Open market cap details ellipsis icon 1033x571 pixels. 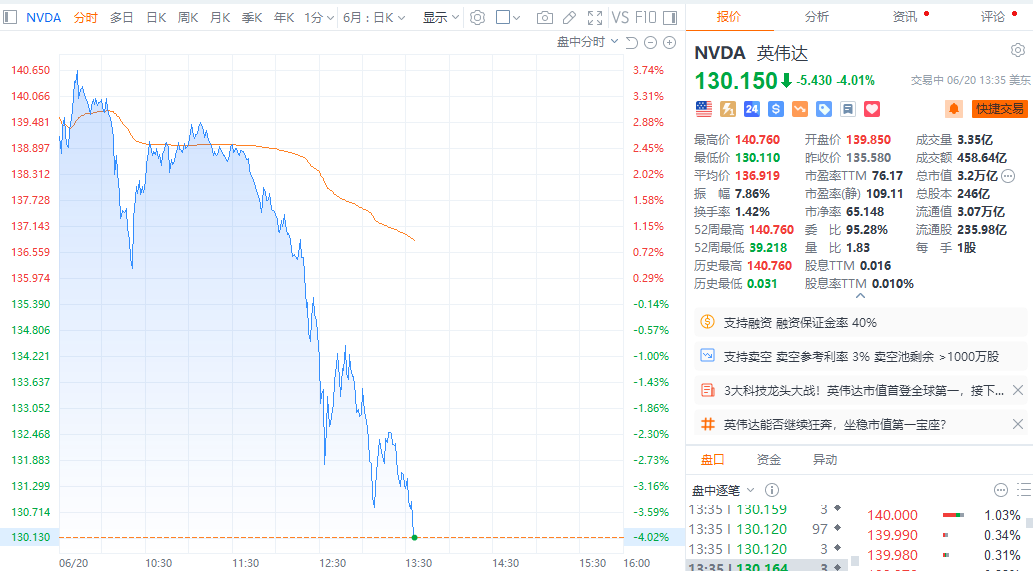[1008, 176]
